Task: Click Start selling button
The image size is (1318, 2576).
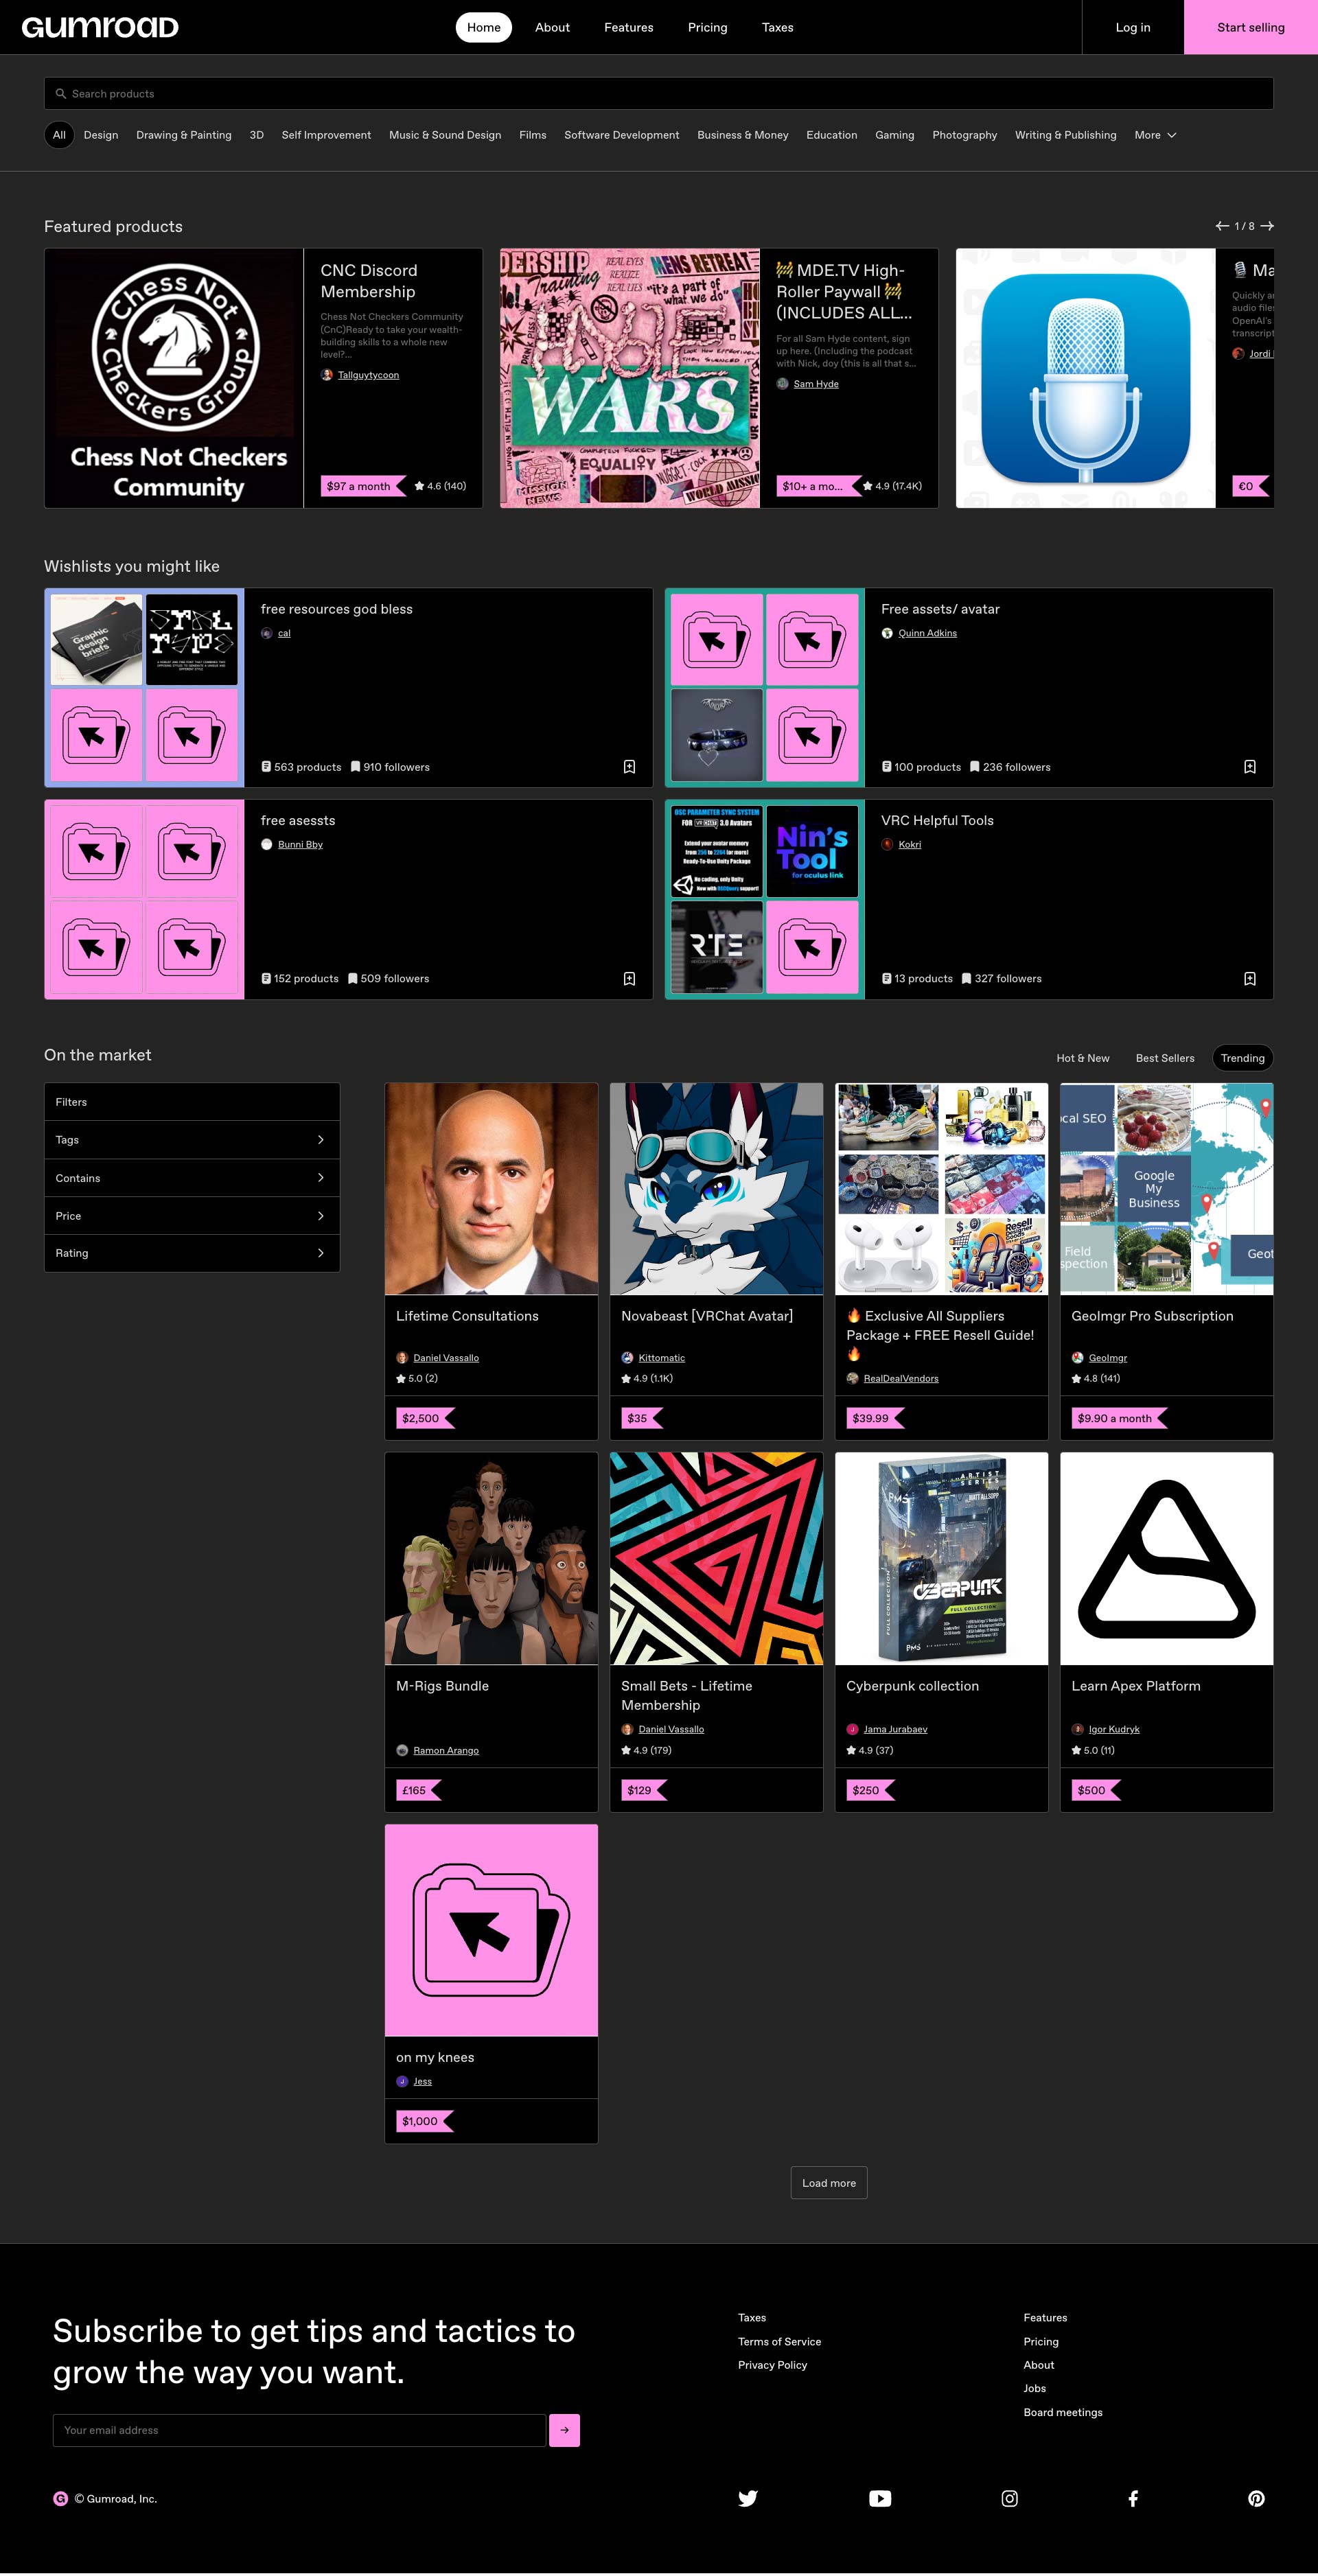Action: (x=1250, y=27)
